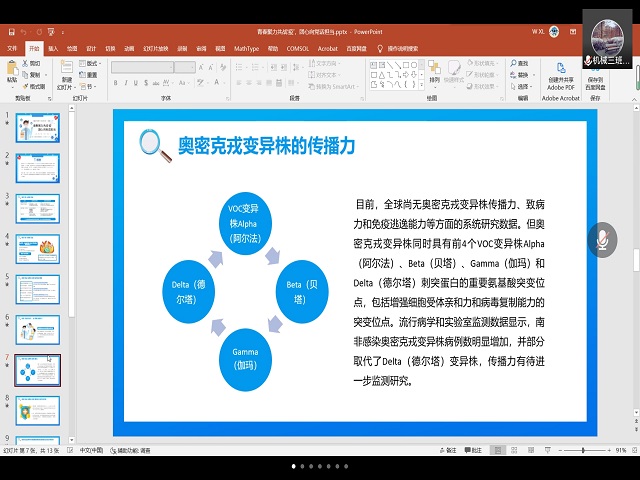Viewport: 640px width, 480px height.
Task: Click the Save icon in quick access toolbar
Action: tap(9, 32)
